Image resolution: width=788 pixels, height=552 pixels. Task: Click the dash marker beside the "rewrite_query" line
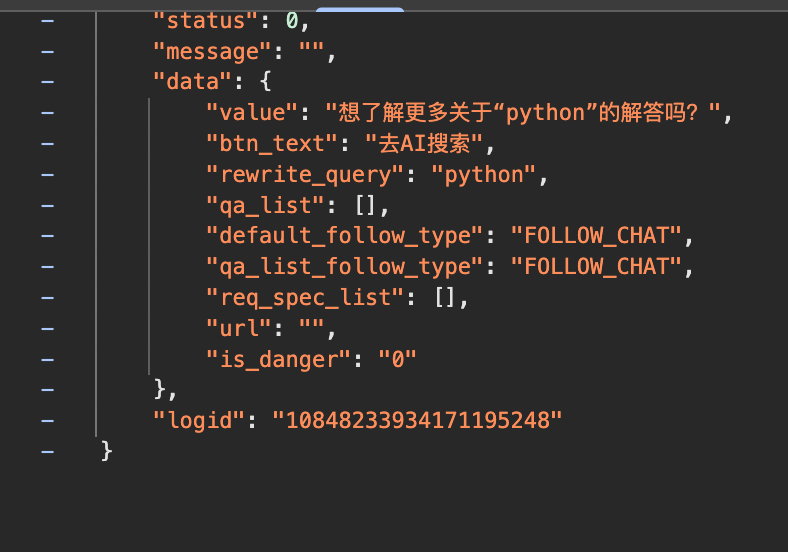48,175
